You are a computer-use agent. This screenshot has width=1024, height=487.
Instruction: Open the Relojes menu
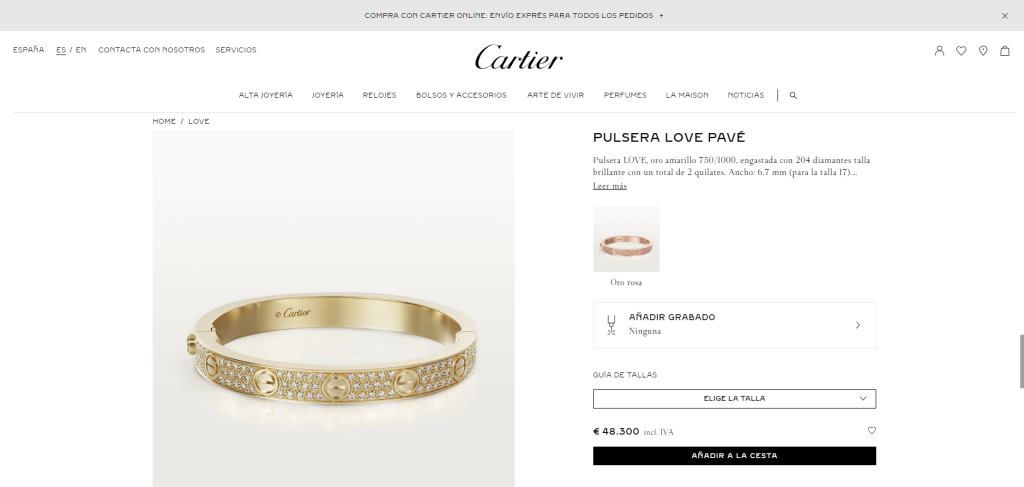click(379, 95)
